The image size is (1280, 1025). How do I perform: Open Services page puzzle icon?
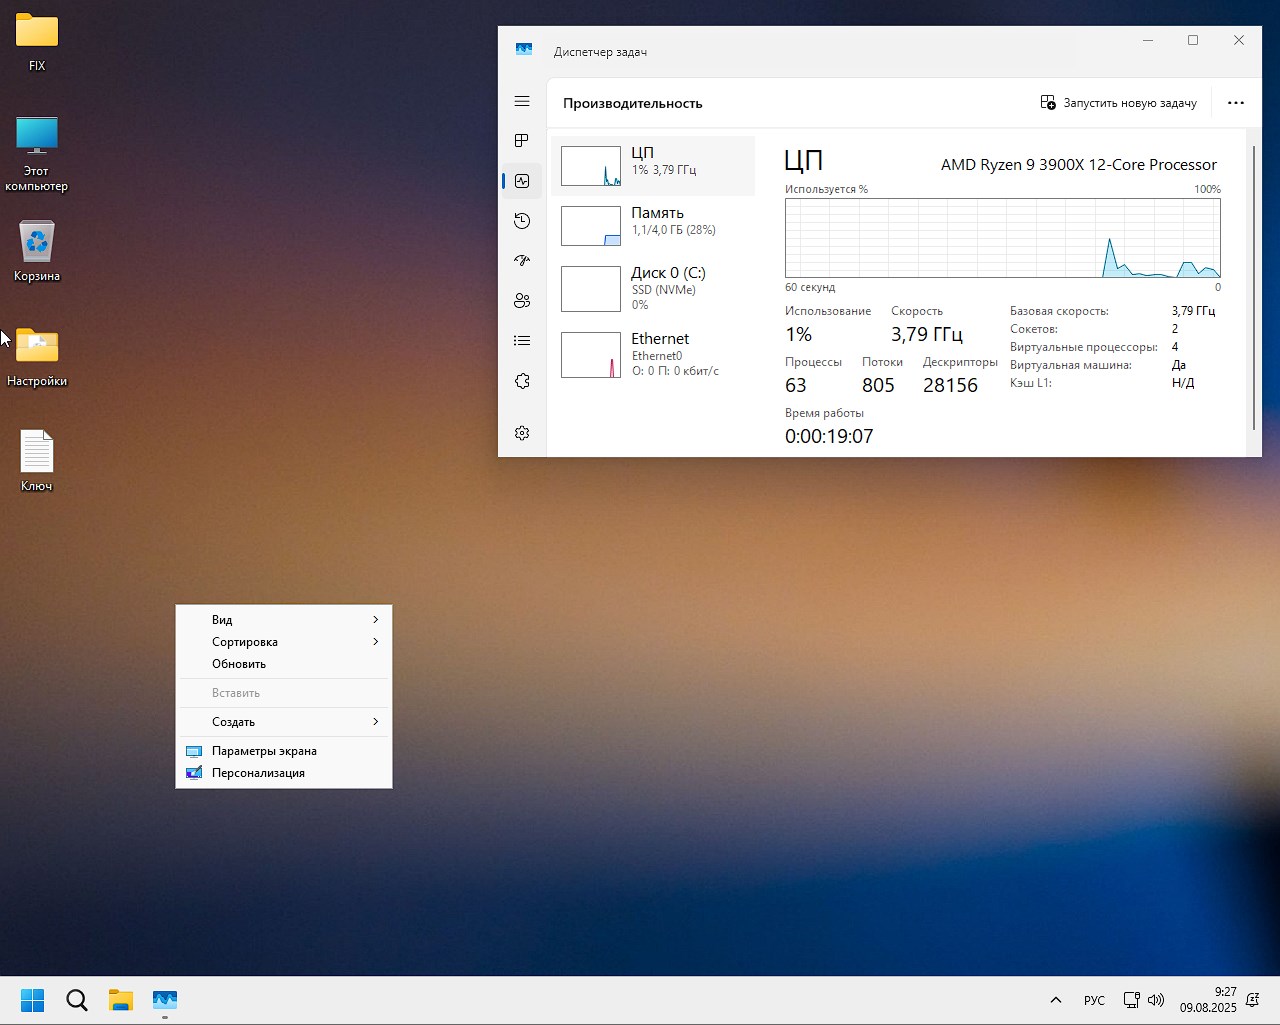522,381
